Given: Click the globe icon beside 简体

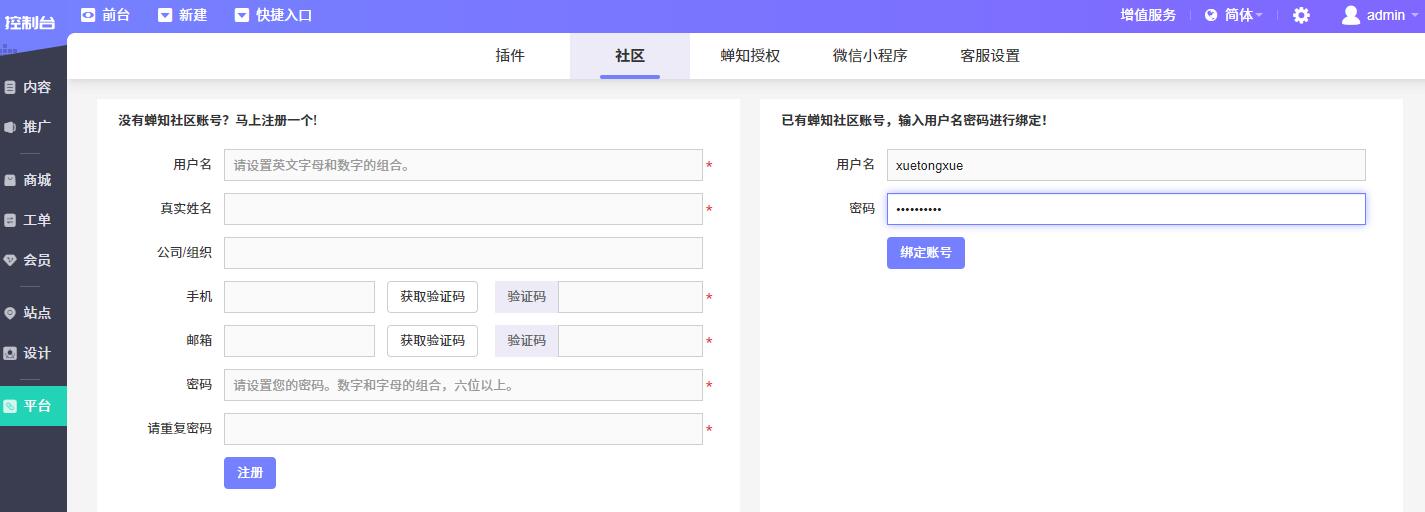Looking at the screenshot, I should tap(1211, 15).
